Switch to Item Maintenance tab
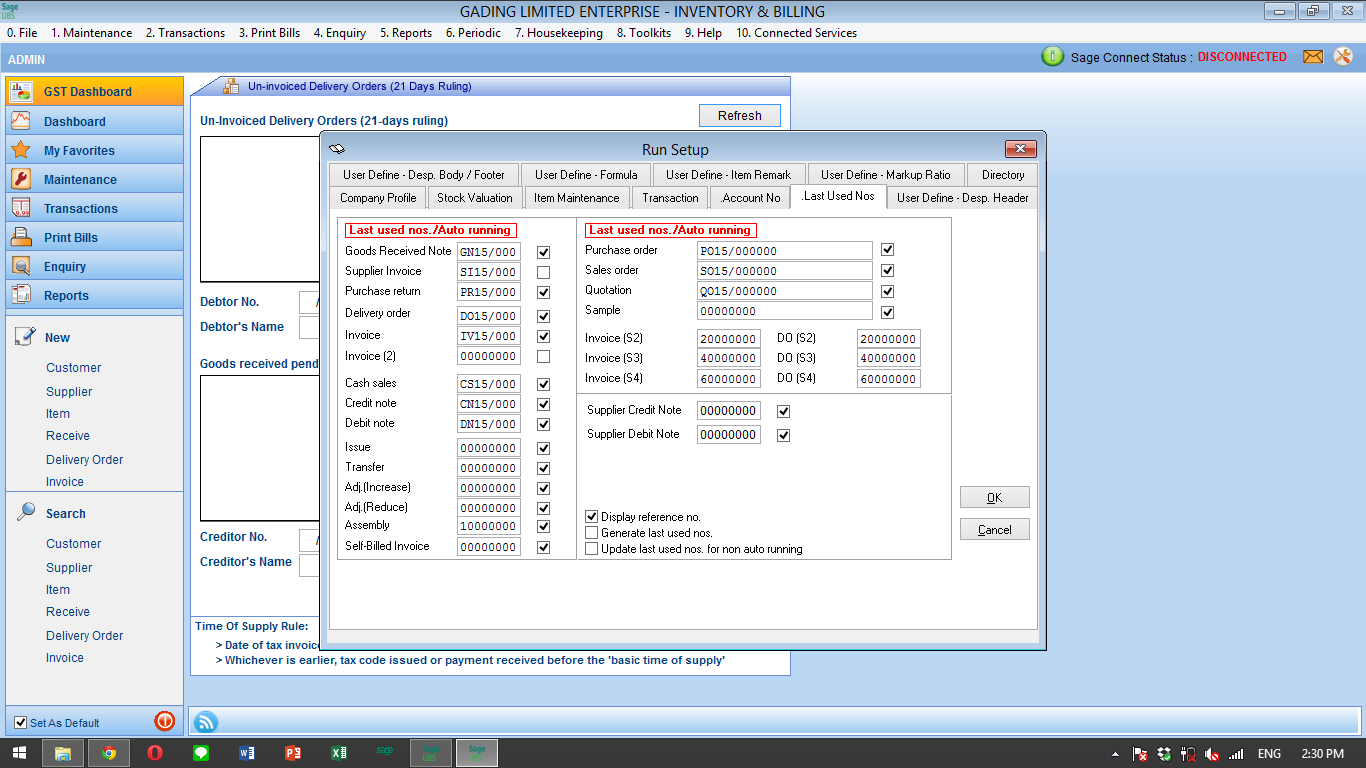 577,198
